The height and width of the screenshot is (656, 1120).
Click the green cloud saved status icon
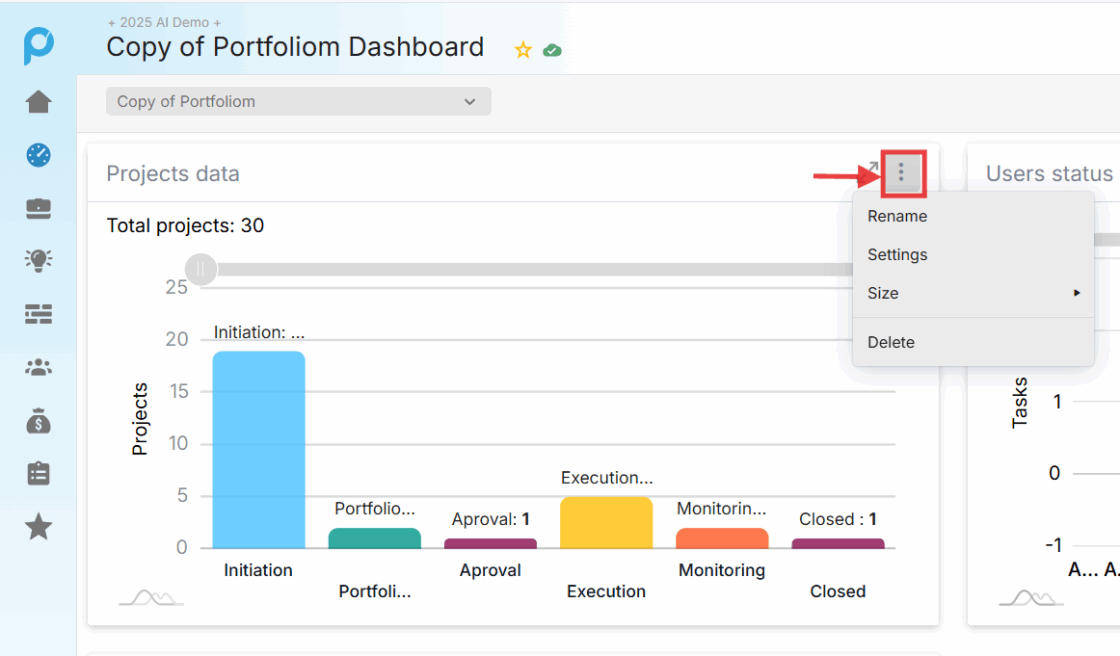pos(552,50)
